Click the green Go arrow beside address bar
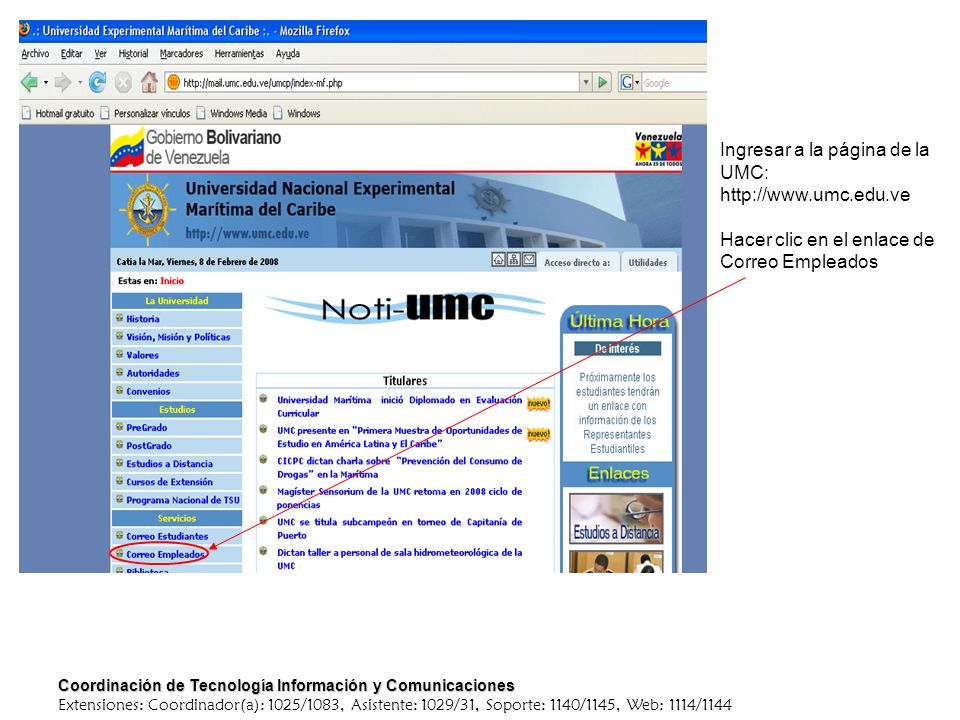 pyautogui.click(x=602, y=81)
